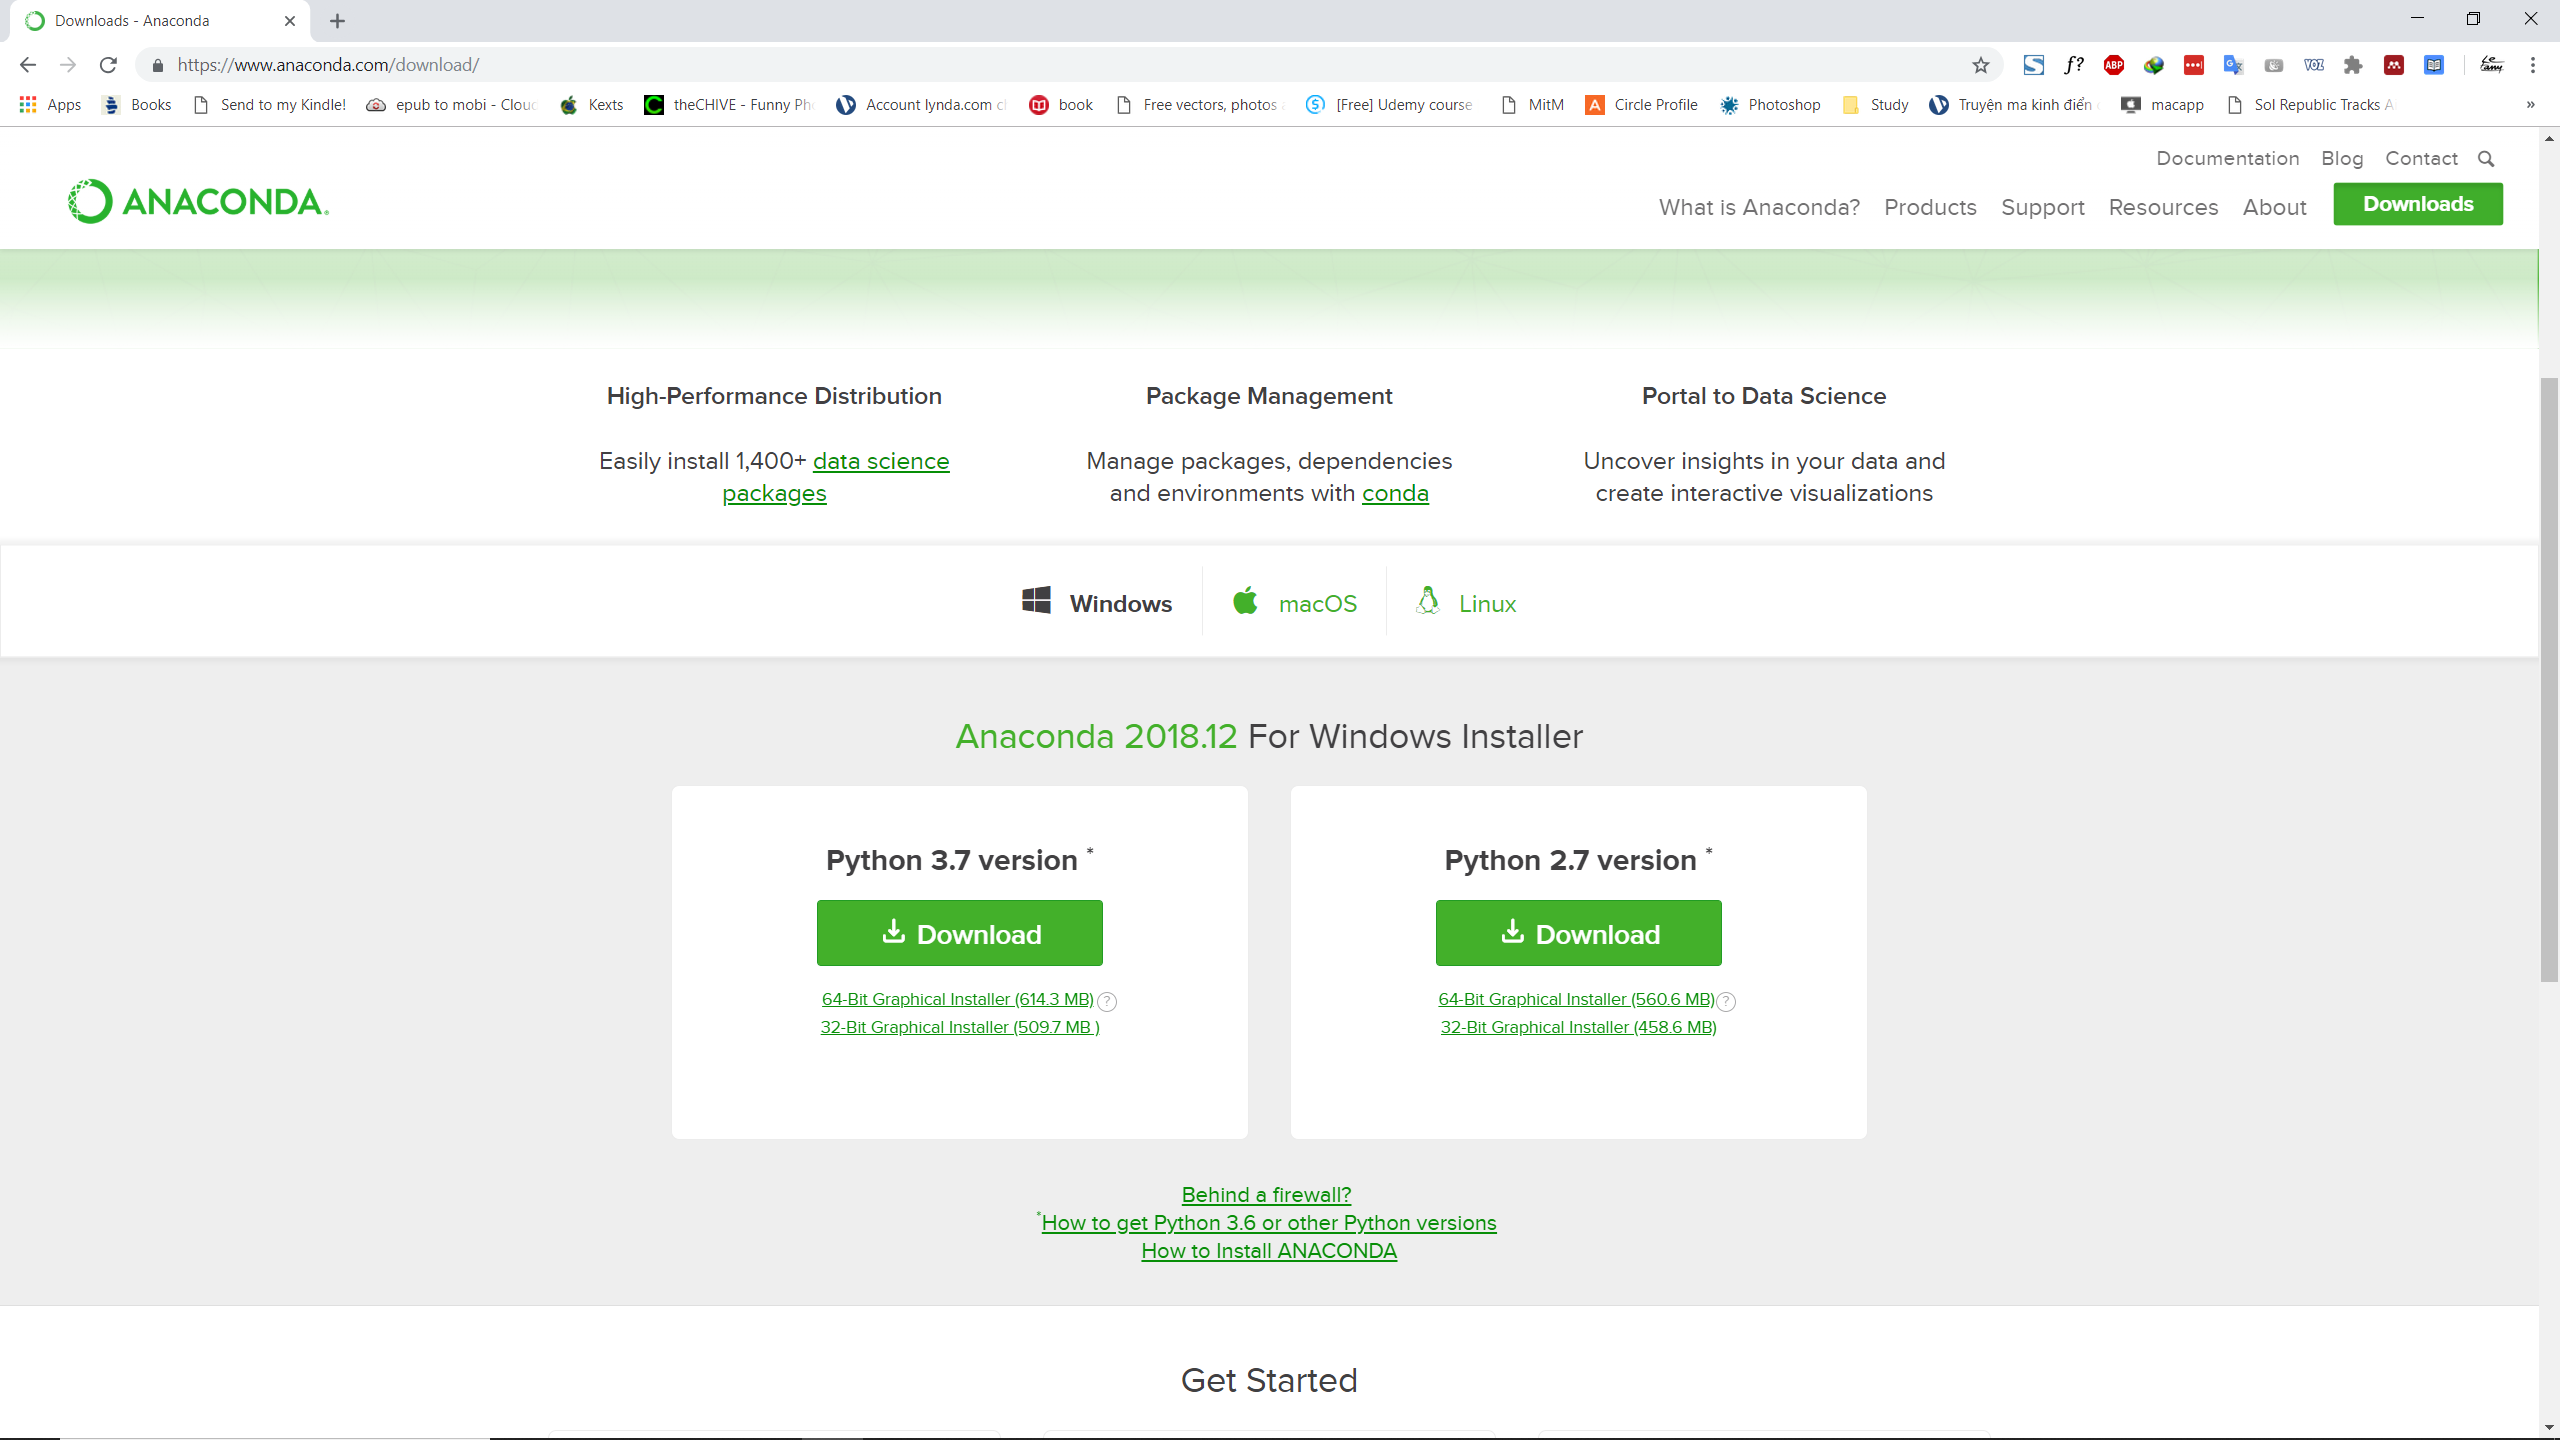Scroll down to Get Started section
Image resolution: width=2560 pixels, height=1440 pixels.
point(1268,1378)
